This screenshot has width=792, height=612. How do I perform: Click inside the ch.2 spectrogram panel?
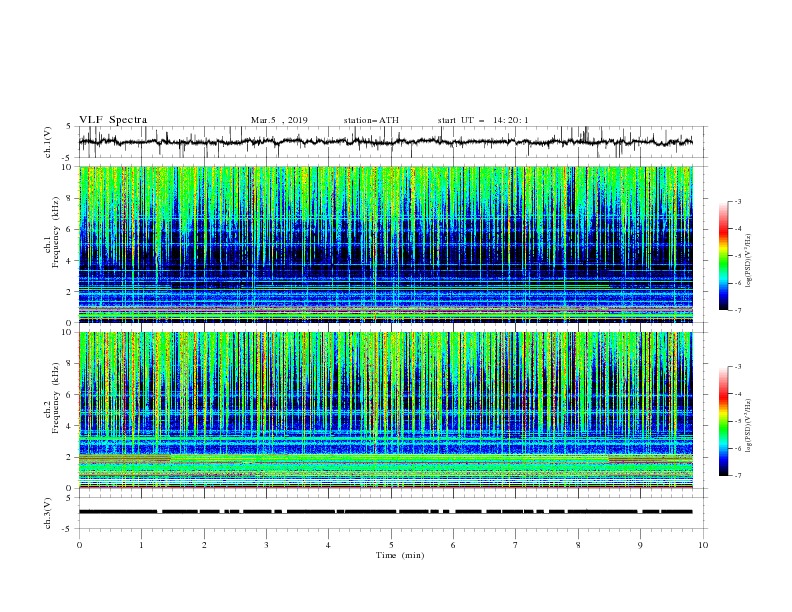386,410
